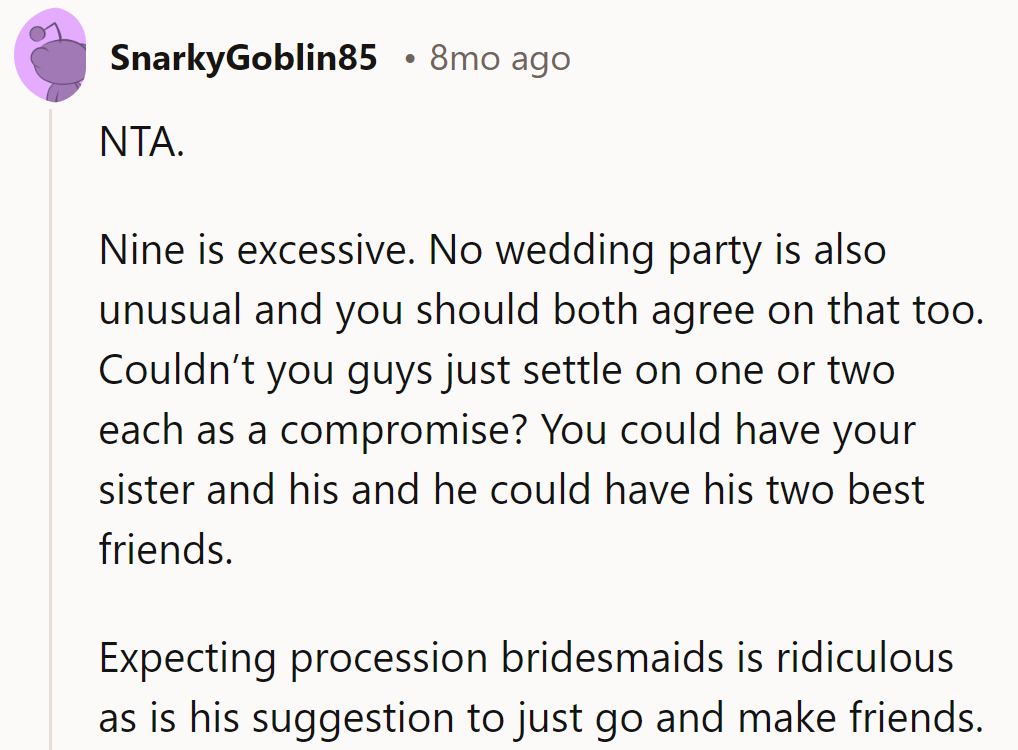The width and height of the screenshot is (1018, 750).
Task: Click the word "friends." ending the second paragraph
Action: 166,549
